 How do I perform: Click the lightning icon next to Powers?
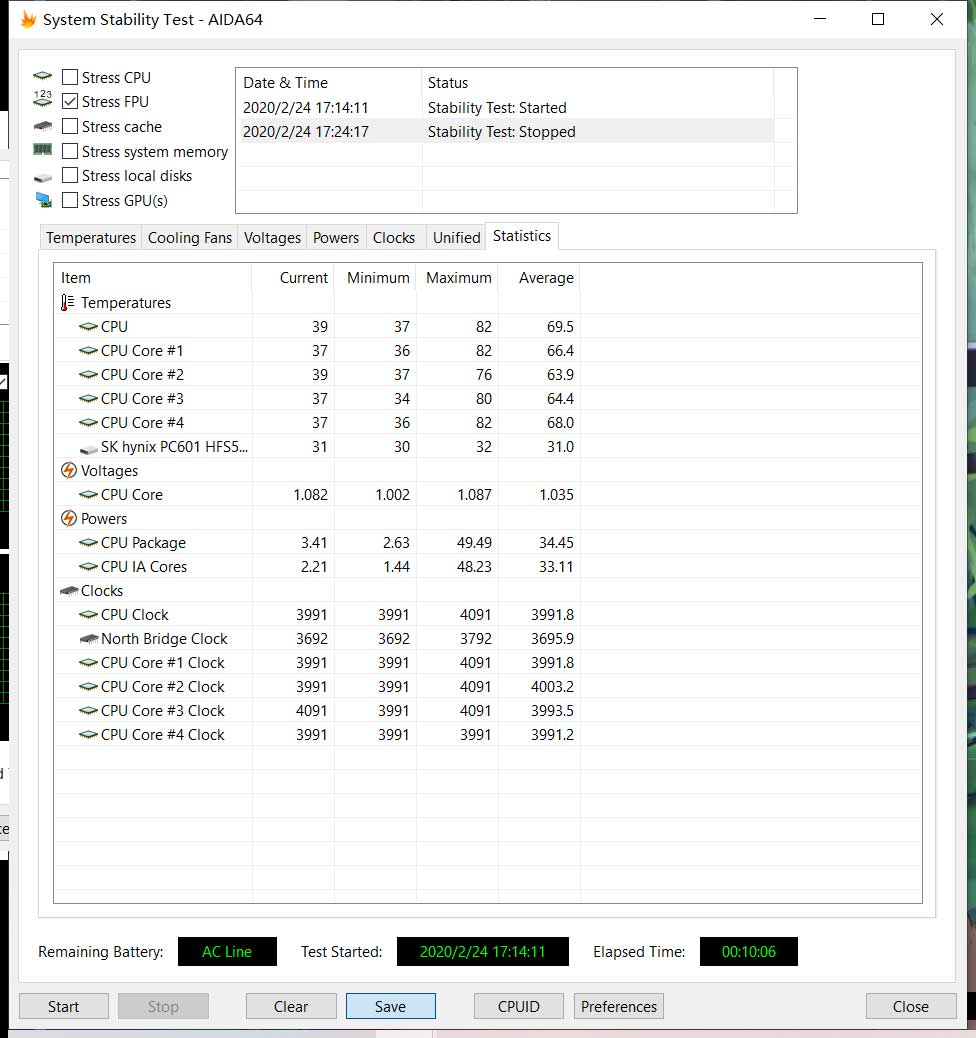coord(69,518)
